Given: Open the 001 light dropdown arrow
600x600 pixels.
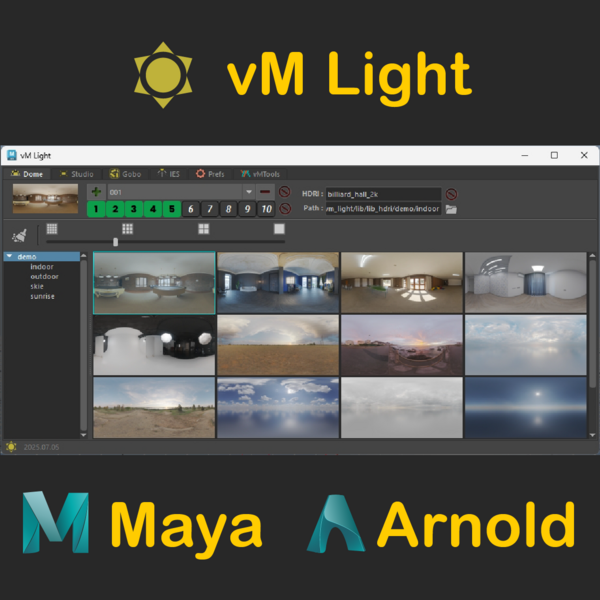Looking at the screenshot, I should [x=249, y=192].
